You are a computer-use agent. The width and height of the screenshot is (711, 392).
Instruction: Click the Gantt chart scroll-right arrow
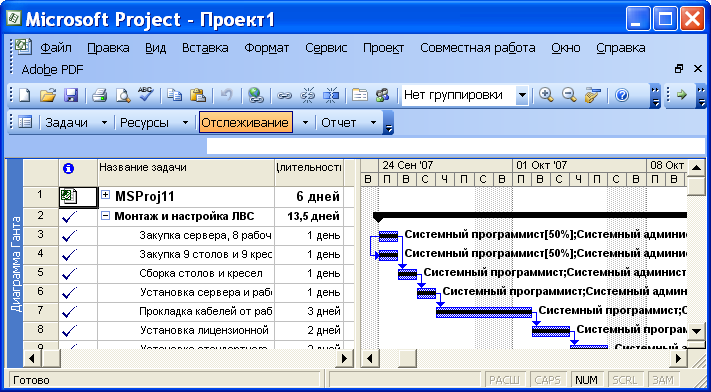[679, 358]
